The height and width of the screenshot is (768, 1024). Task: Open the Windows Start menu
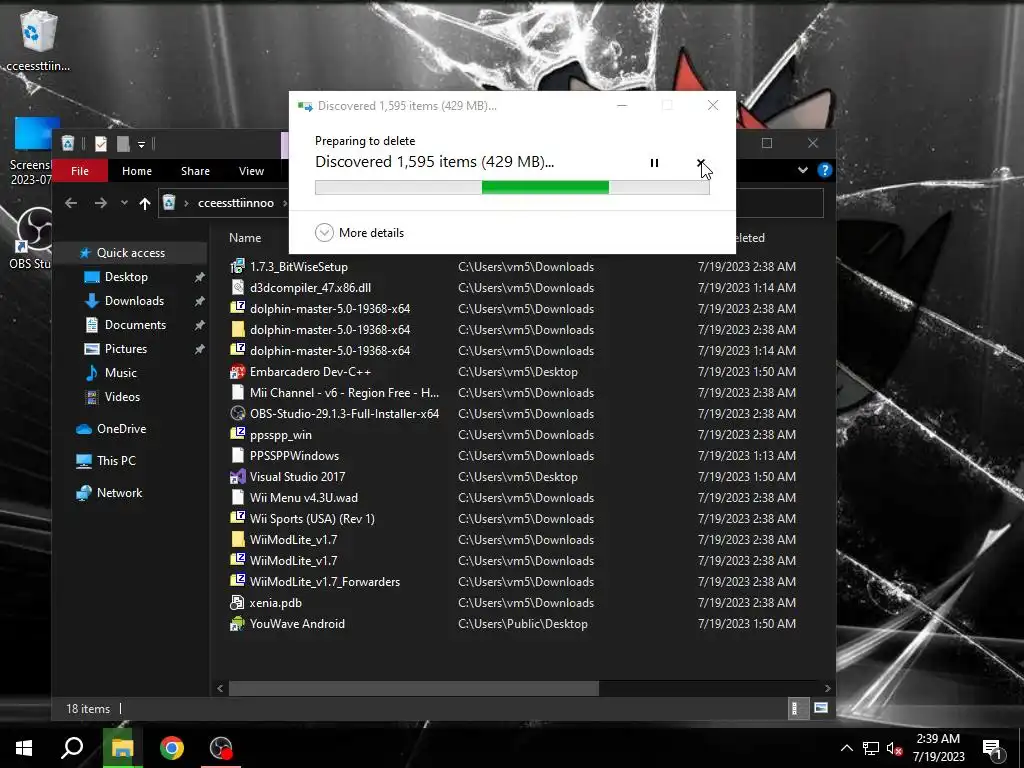point(24,748)
